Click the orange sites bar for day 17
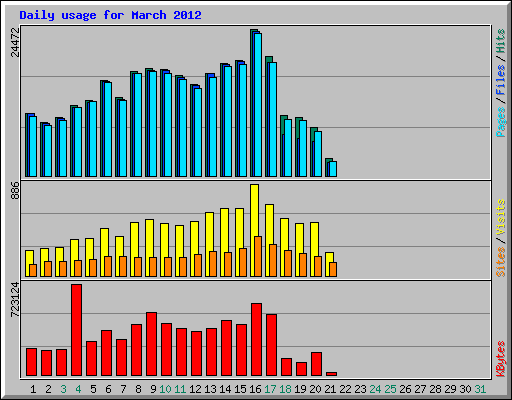This screenshot has height=400, width=512. (273, 260)
